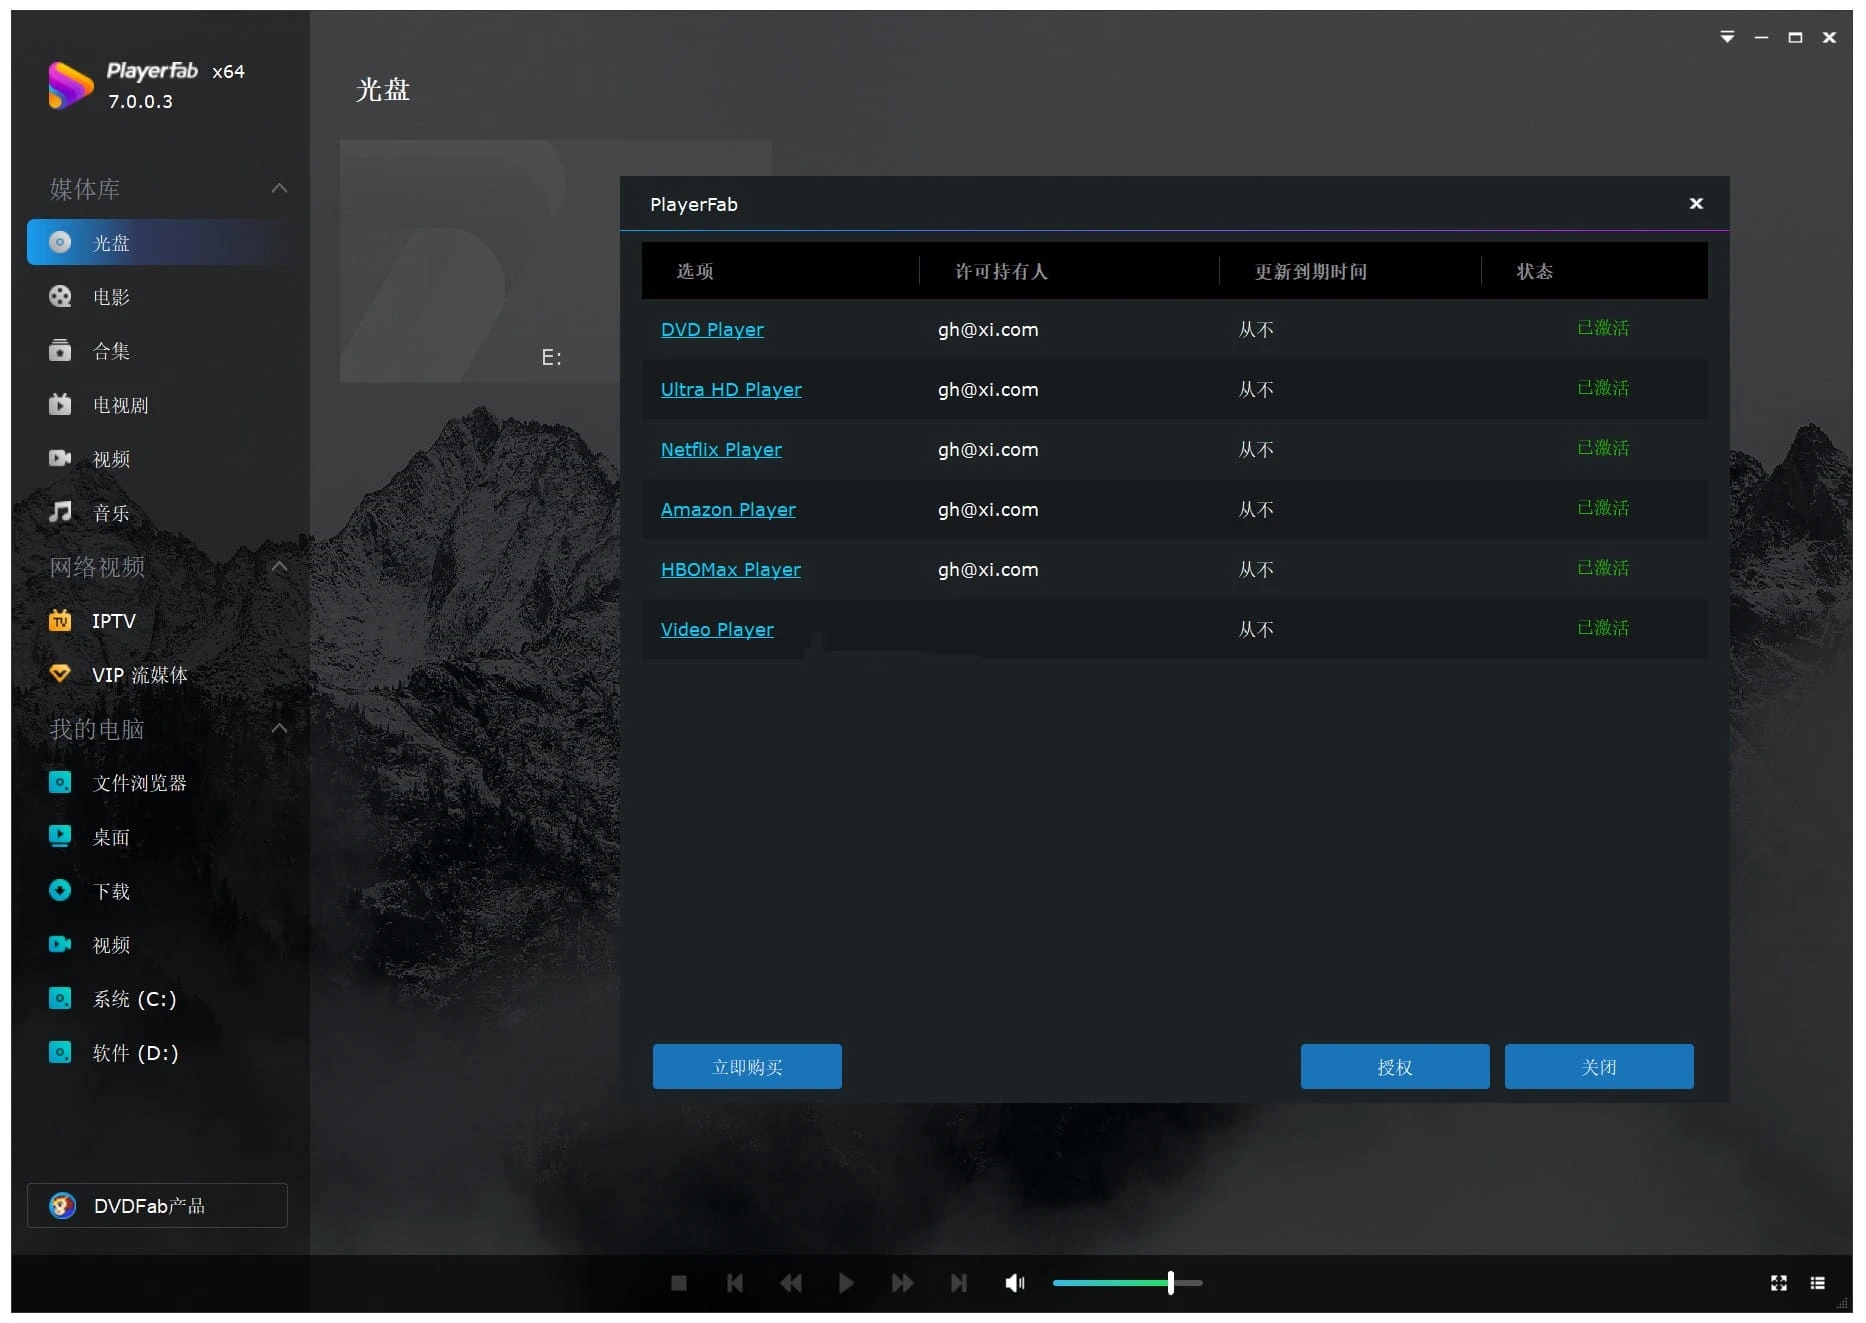Select 电视剧 (TV shows) library
The image size is (1866, 1323).
tap(120, 404)
